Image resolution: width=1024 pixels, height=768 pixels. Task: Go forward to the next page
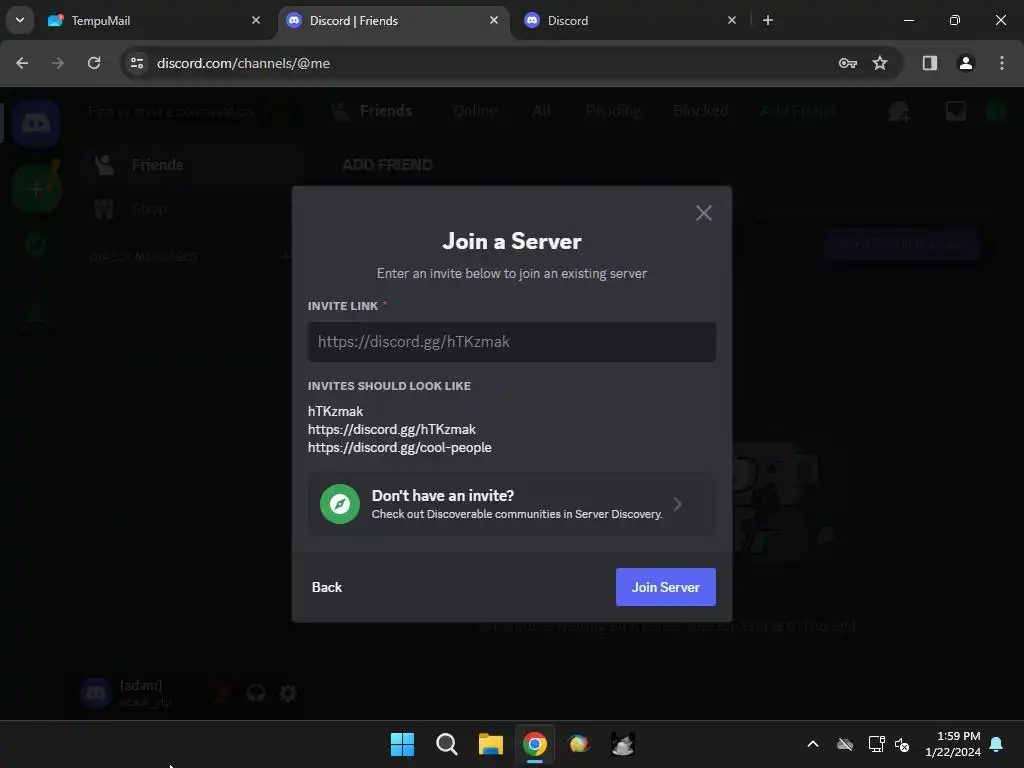coord(58,63)
